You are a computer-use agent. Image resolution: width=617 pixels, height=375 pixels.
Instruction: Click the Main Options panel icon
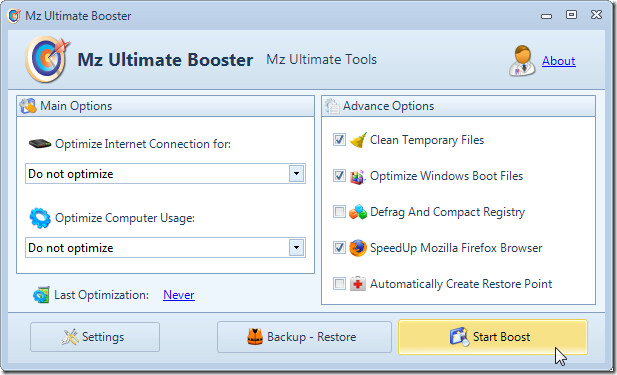pyautogui.click(x=28, y=106)
